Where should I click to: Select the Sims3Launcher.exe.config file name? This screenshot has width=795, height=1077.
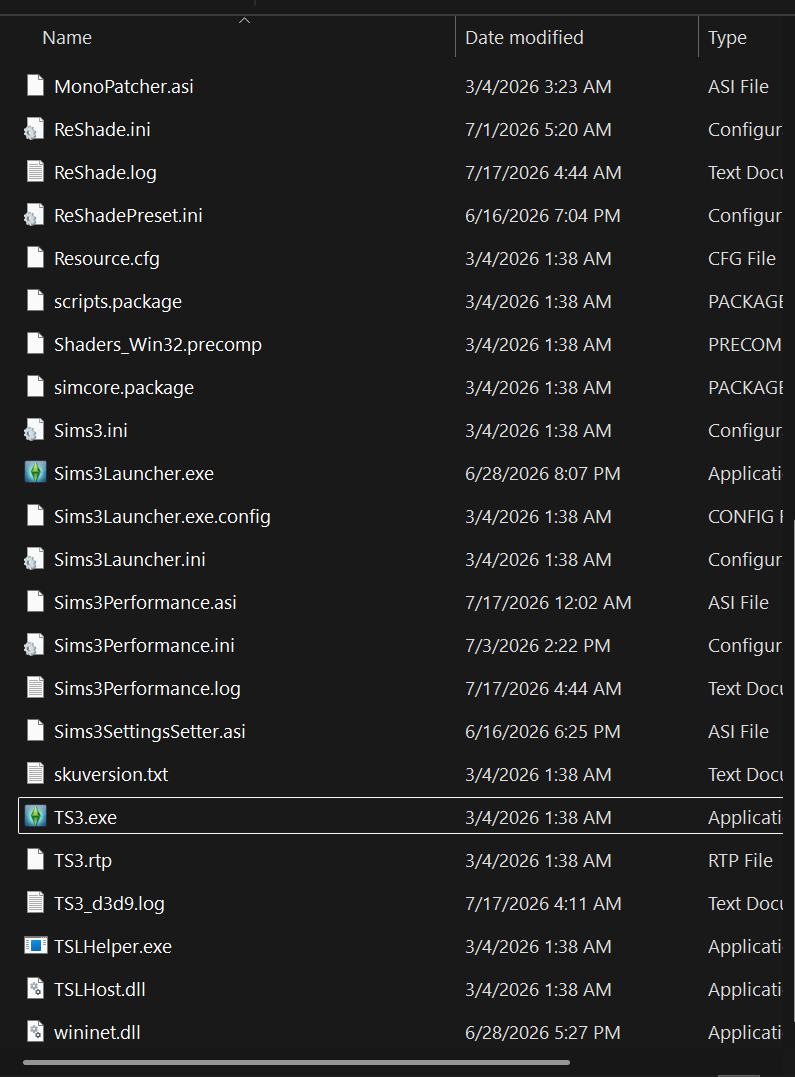pos(162,517)
